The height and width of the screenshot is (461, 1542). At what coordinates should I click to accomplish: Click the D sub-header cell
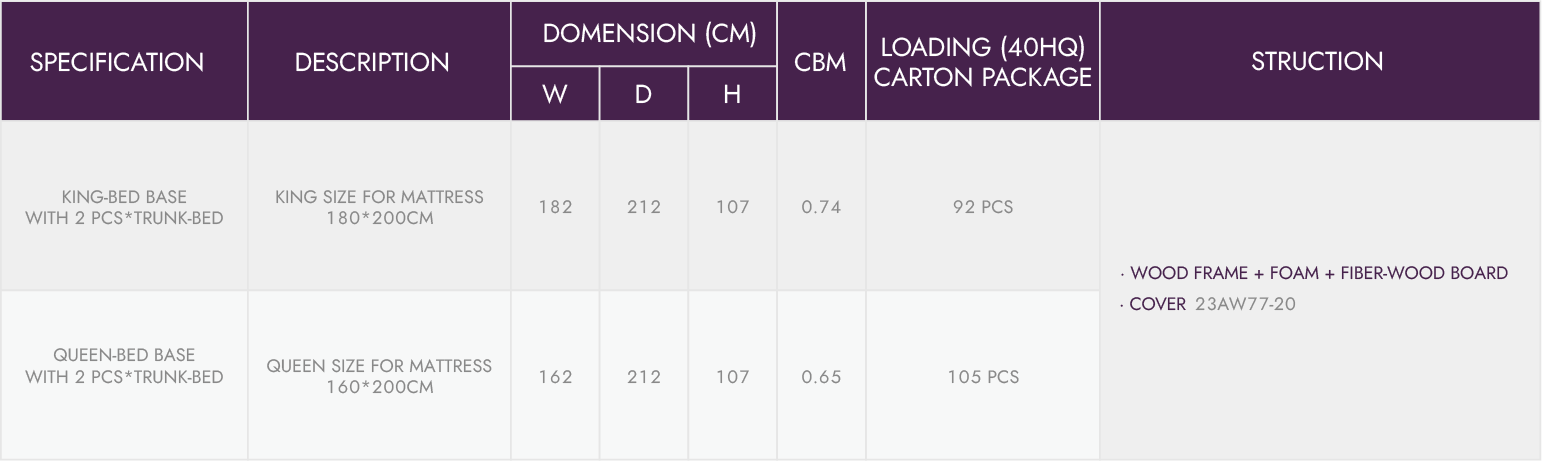tap(643, 95)
